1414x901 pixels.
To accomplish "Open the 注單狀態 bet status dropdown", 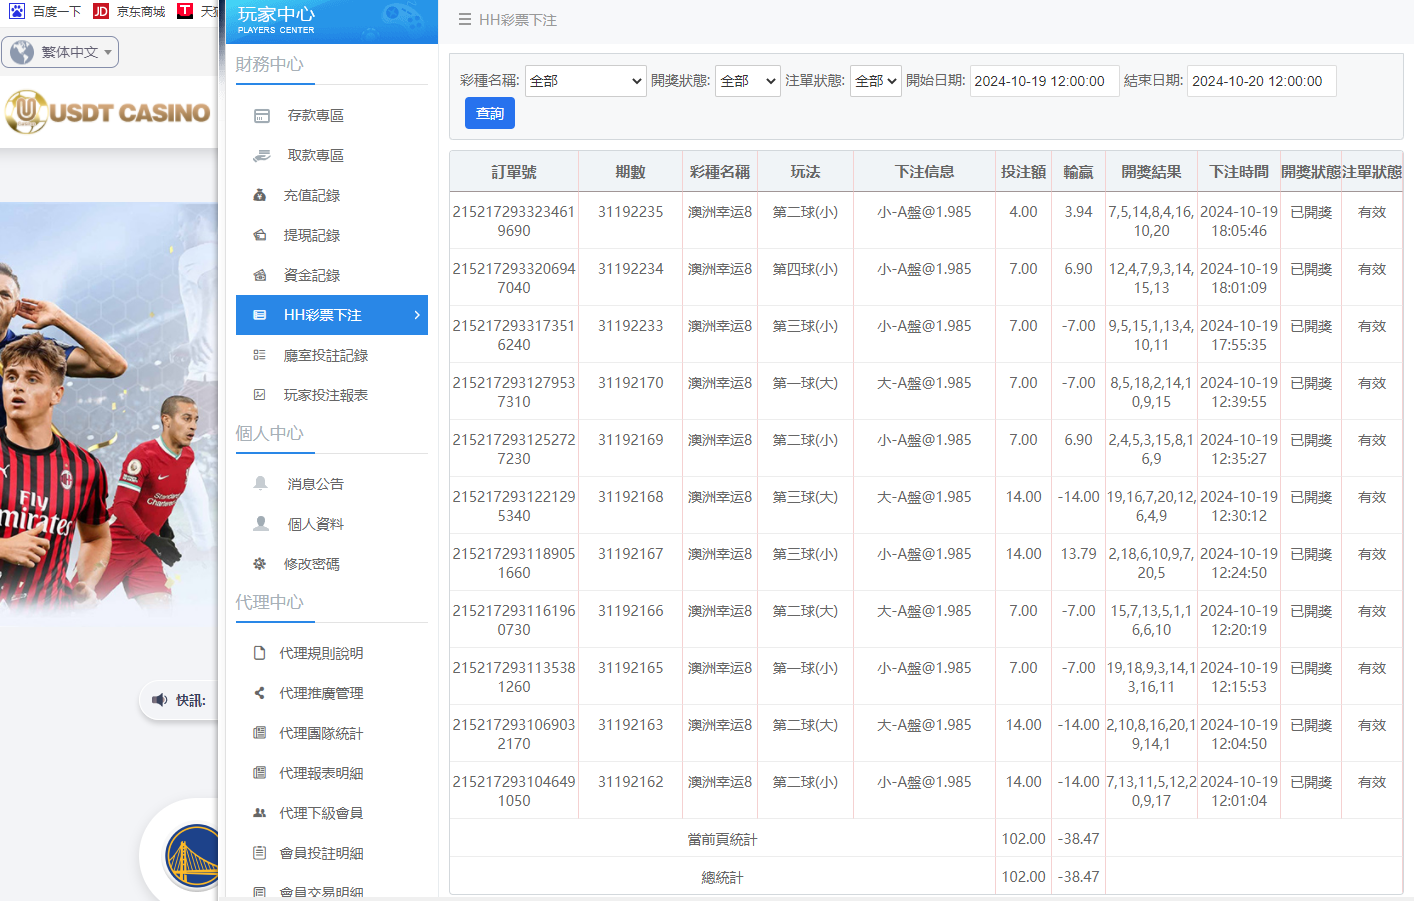I will [x=875, y=81].
